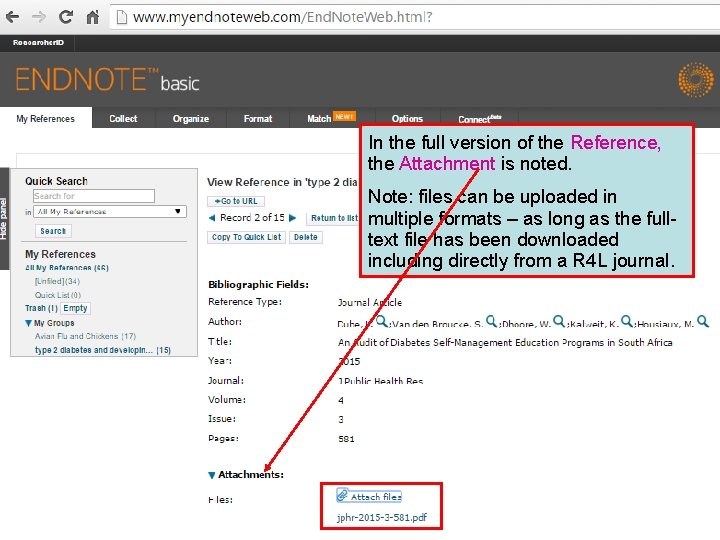
Task: Click the Volume value 4
Action: pyautogui.click(x=341, y=400)
